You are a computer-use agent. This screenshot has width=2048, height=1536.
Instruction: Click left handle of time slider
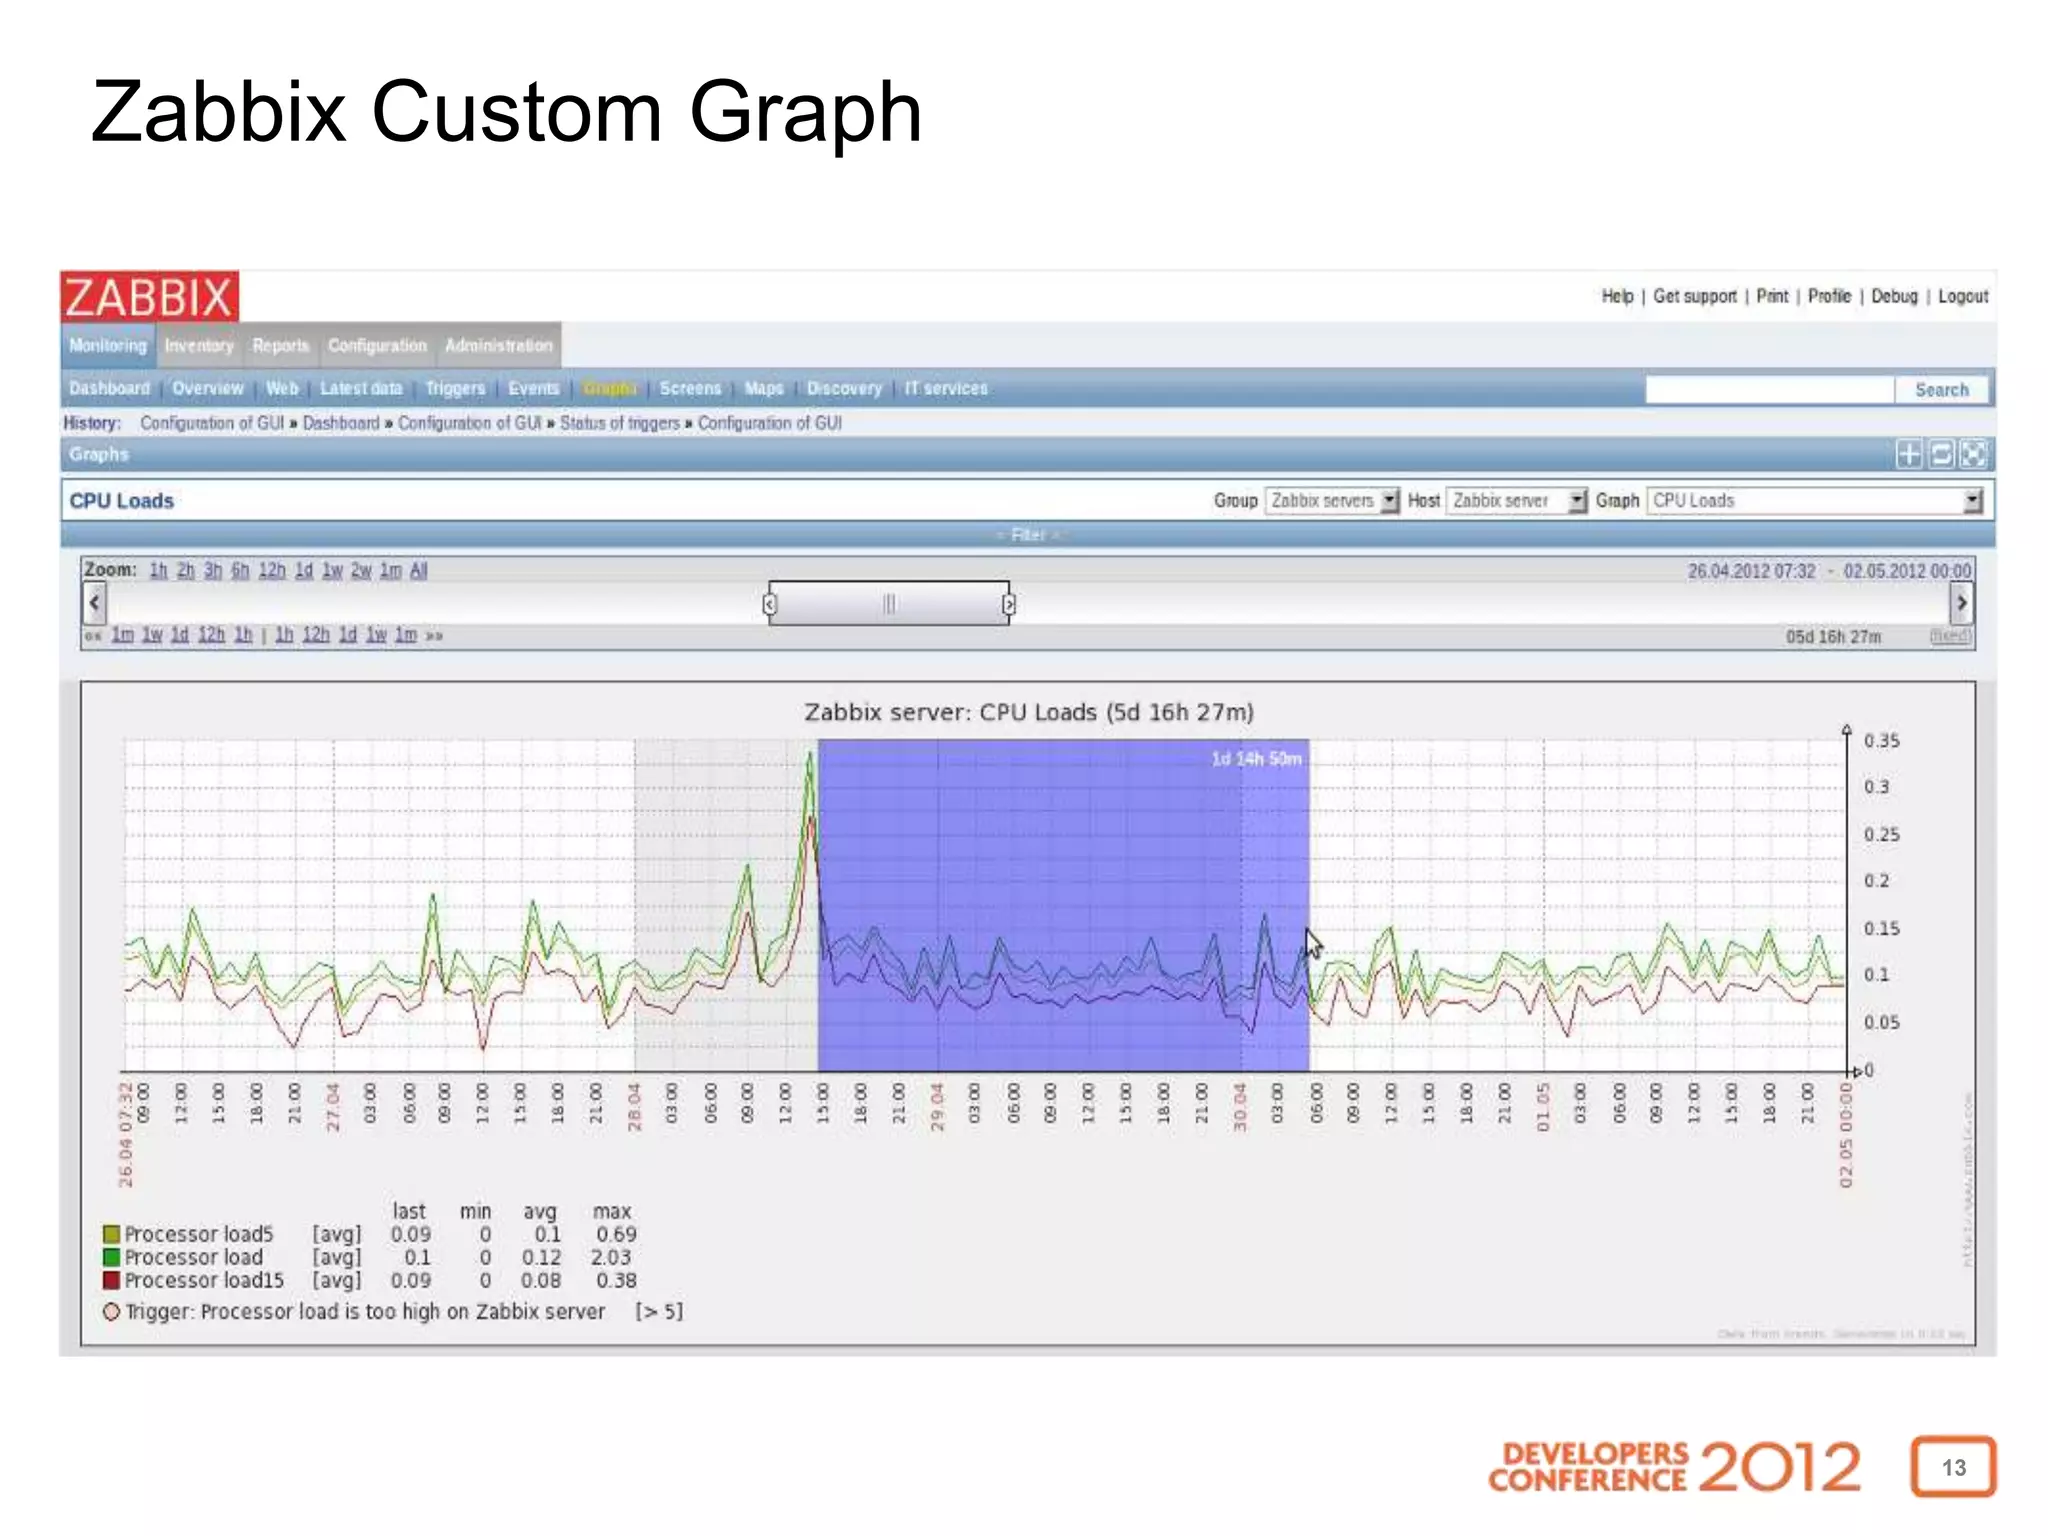[769, 604]
